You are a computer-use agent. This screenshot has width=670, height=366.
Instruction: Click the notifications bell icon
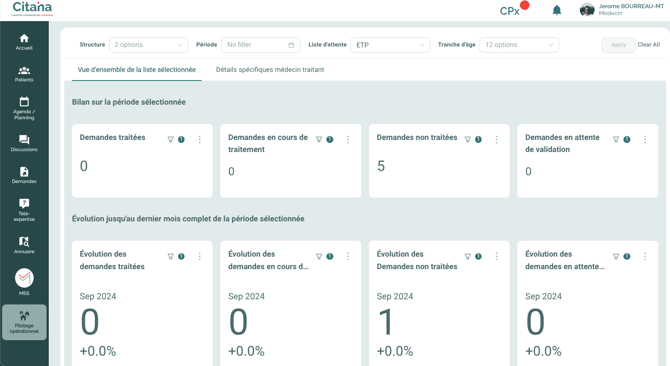coord(557,10)
